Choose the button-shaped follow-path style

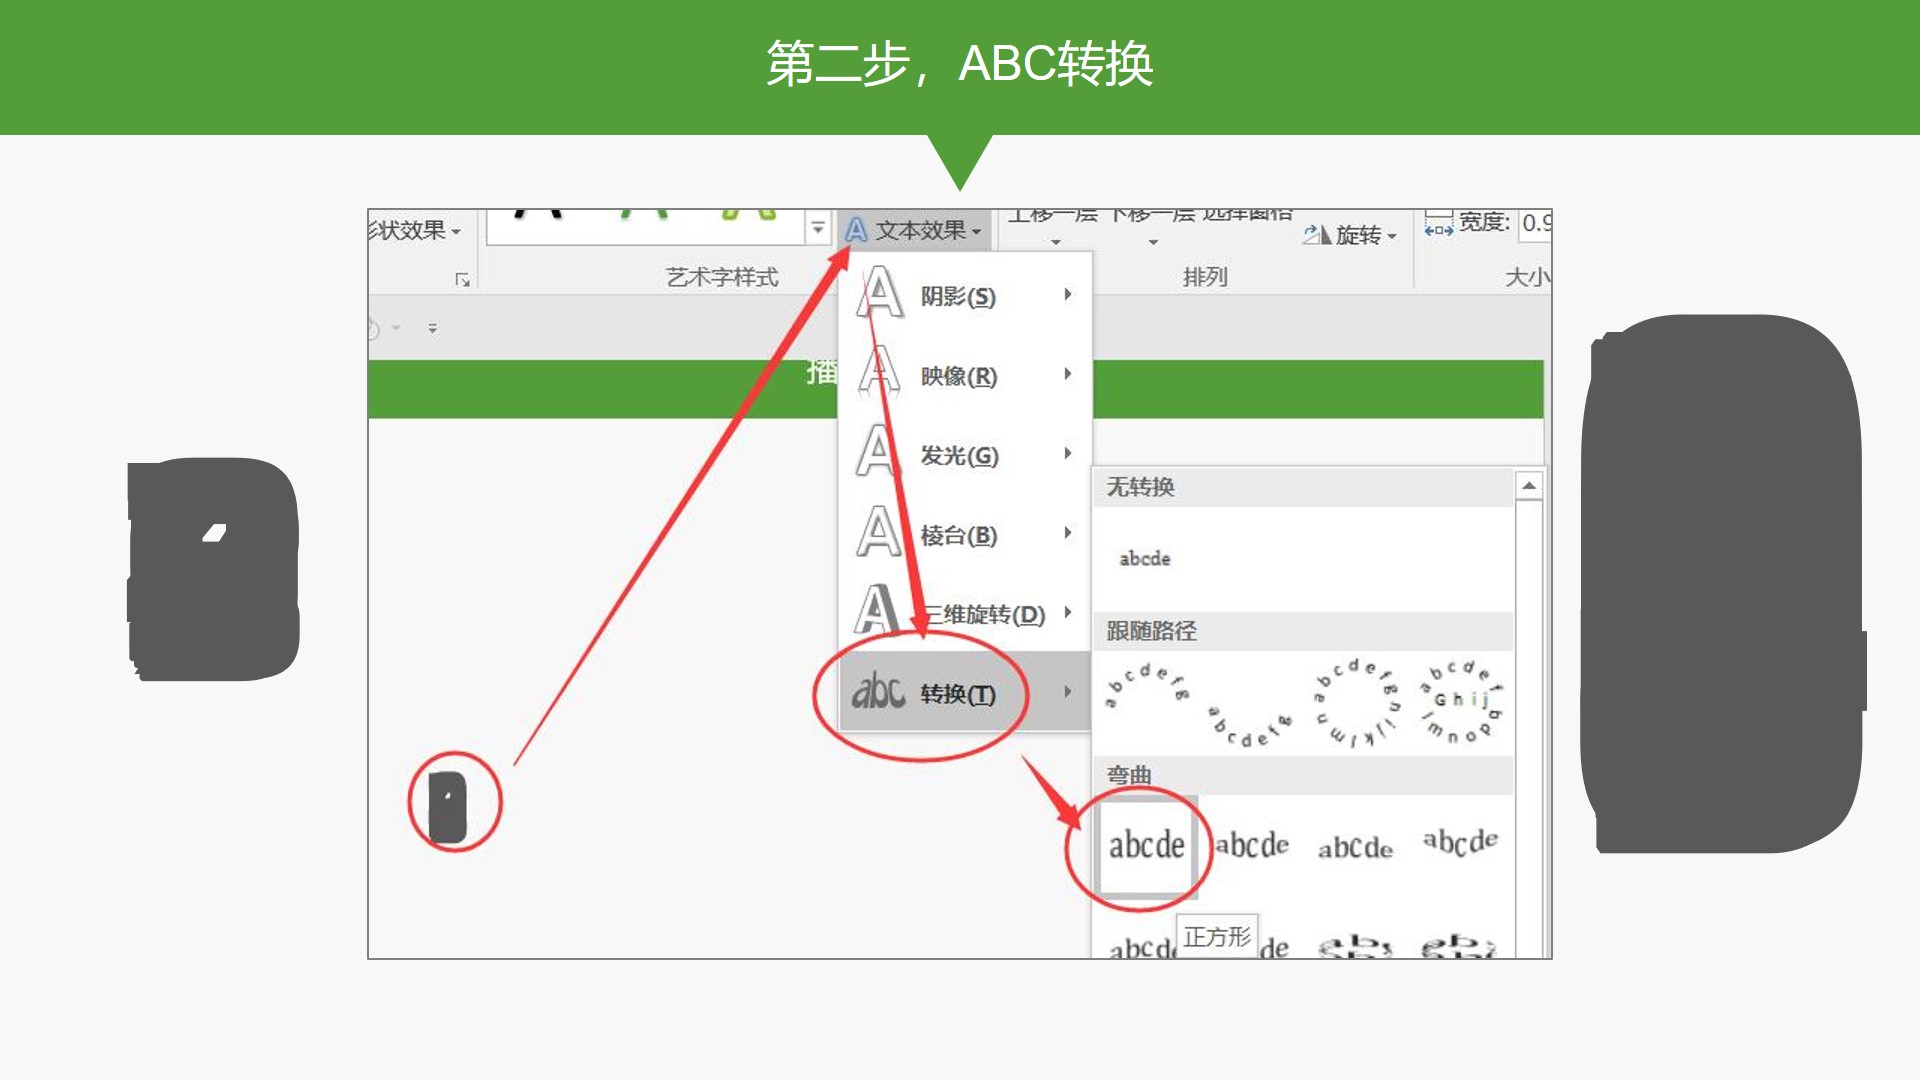point(1461,702)
